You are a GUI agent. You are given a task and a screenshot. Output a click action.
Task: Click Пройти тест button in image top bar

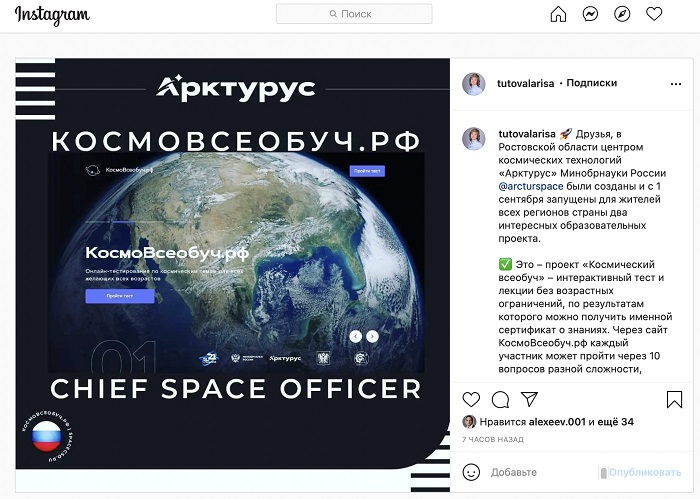367,171
